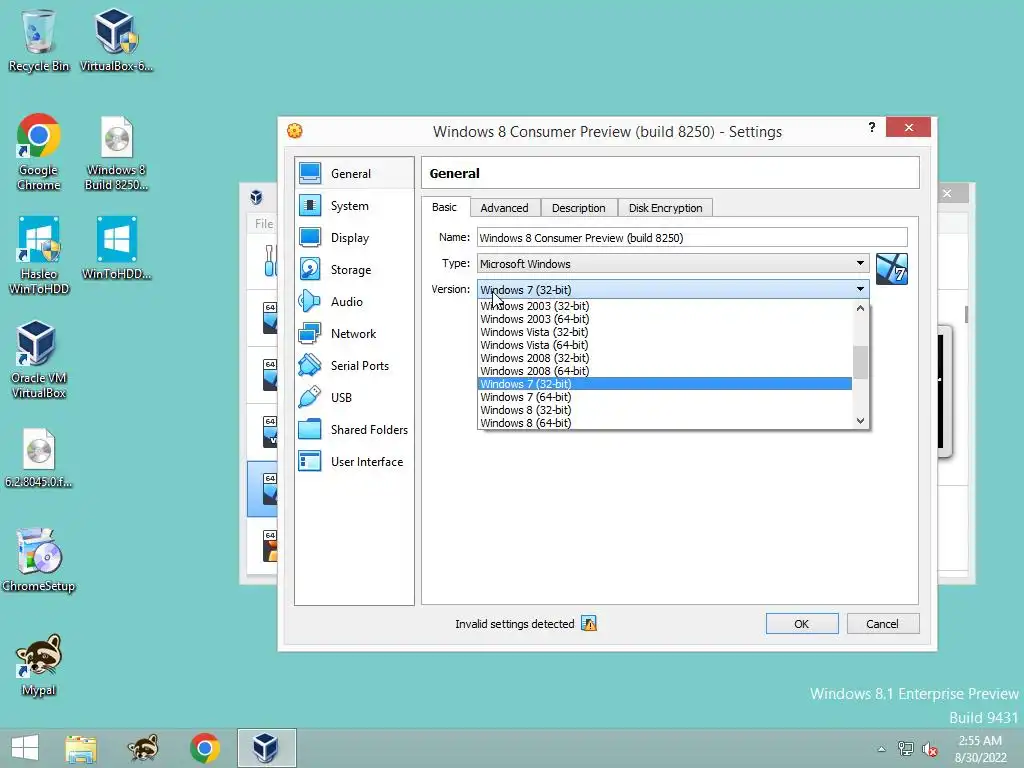Open the USB settings category
Screen dimensions: 1024x768
[353, 398]
